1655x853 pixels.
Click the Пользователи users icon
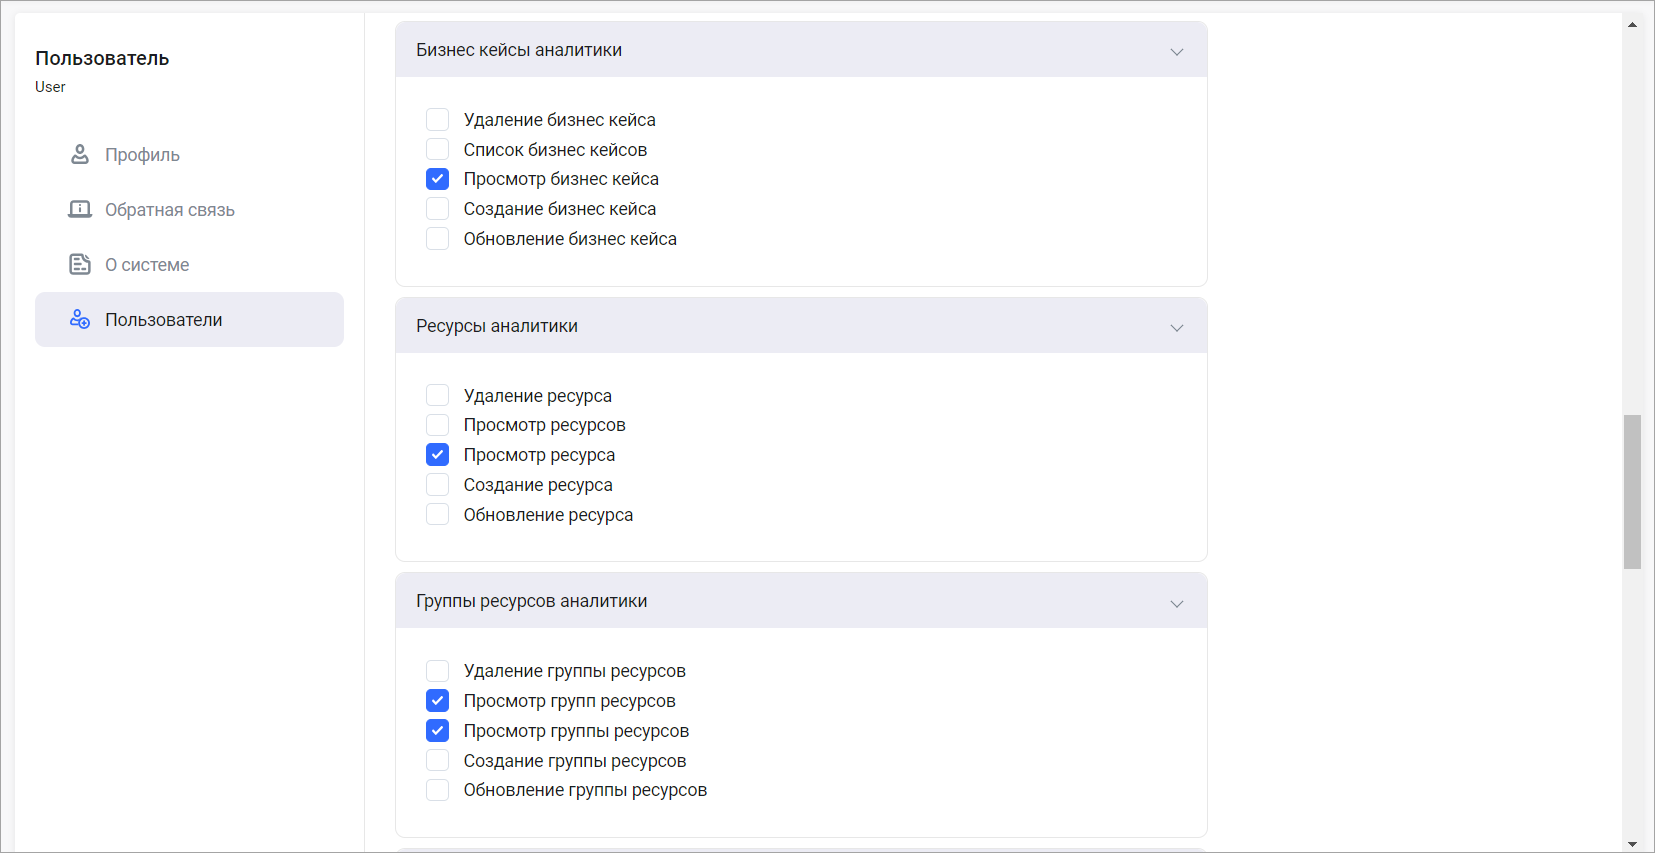(80, 319)
